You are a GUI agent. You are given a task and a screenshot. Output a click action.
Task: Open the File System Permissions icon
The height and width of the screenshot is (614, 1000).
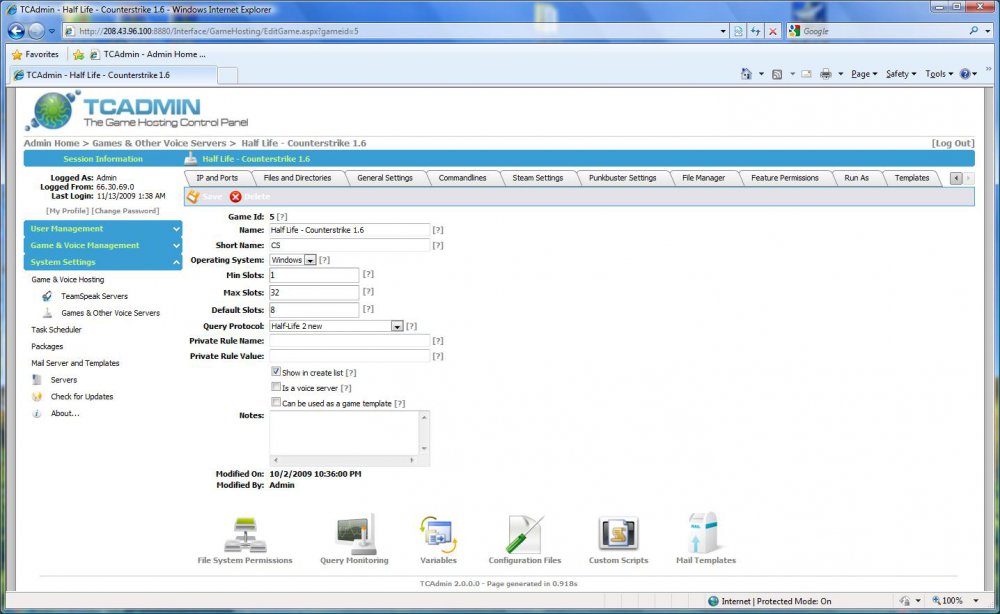tap(245, 534)
